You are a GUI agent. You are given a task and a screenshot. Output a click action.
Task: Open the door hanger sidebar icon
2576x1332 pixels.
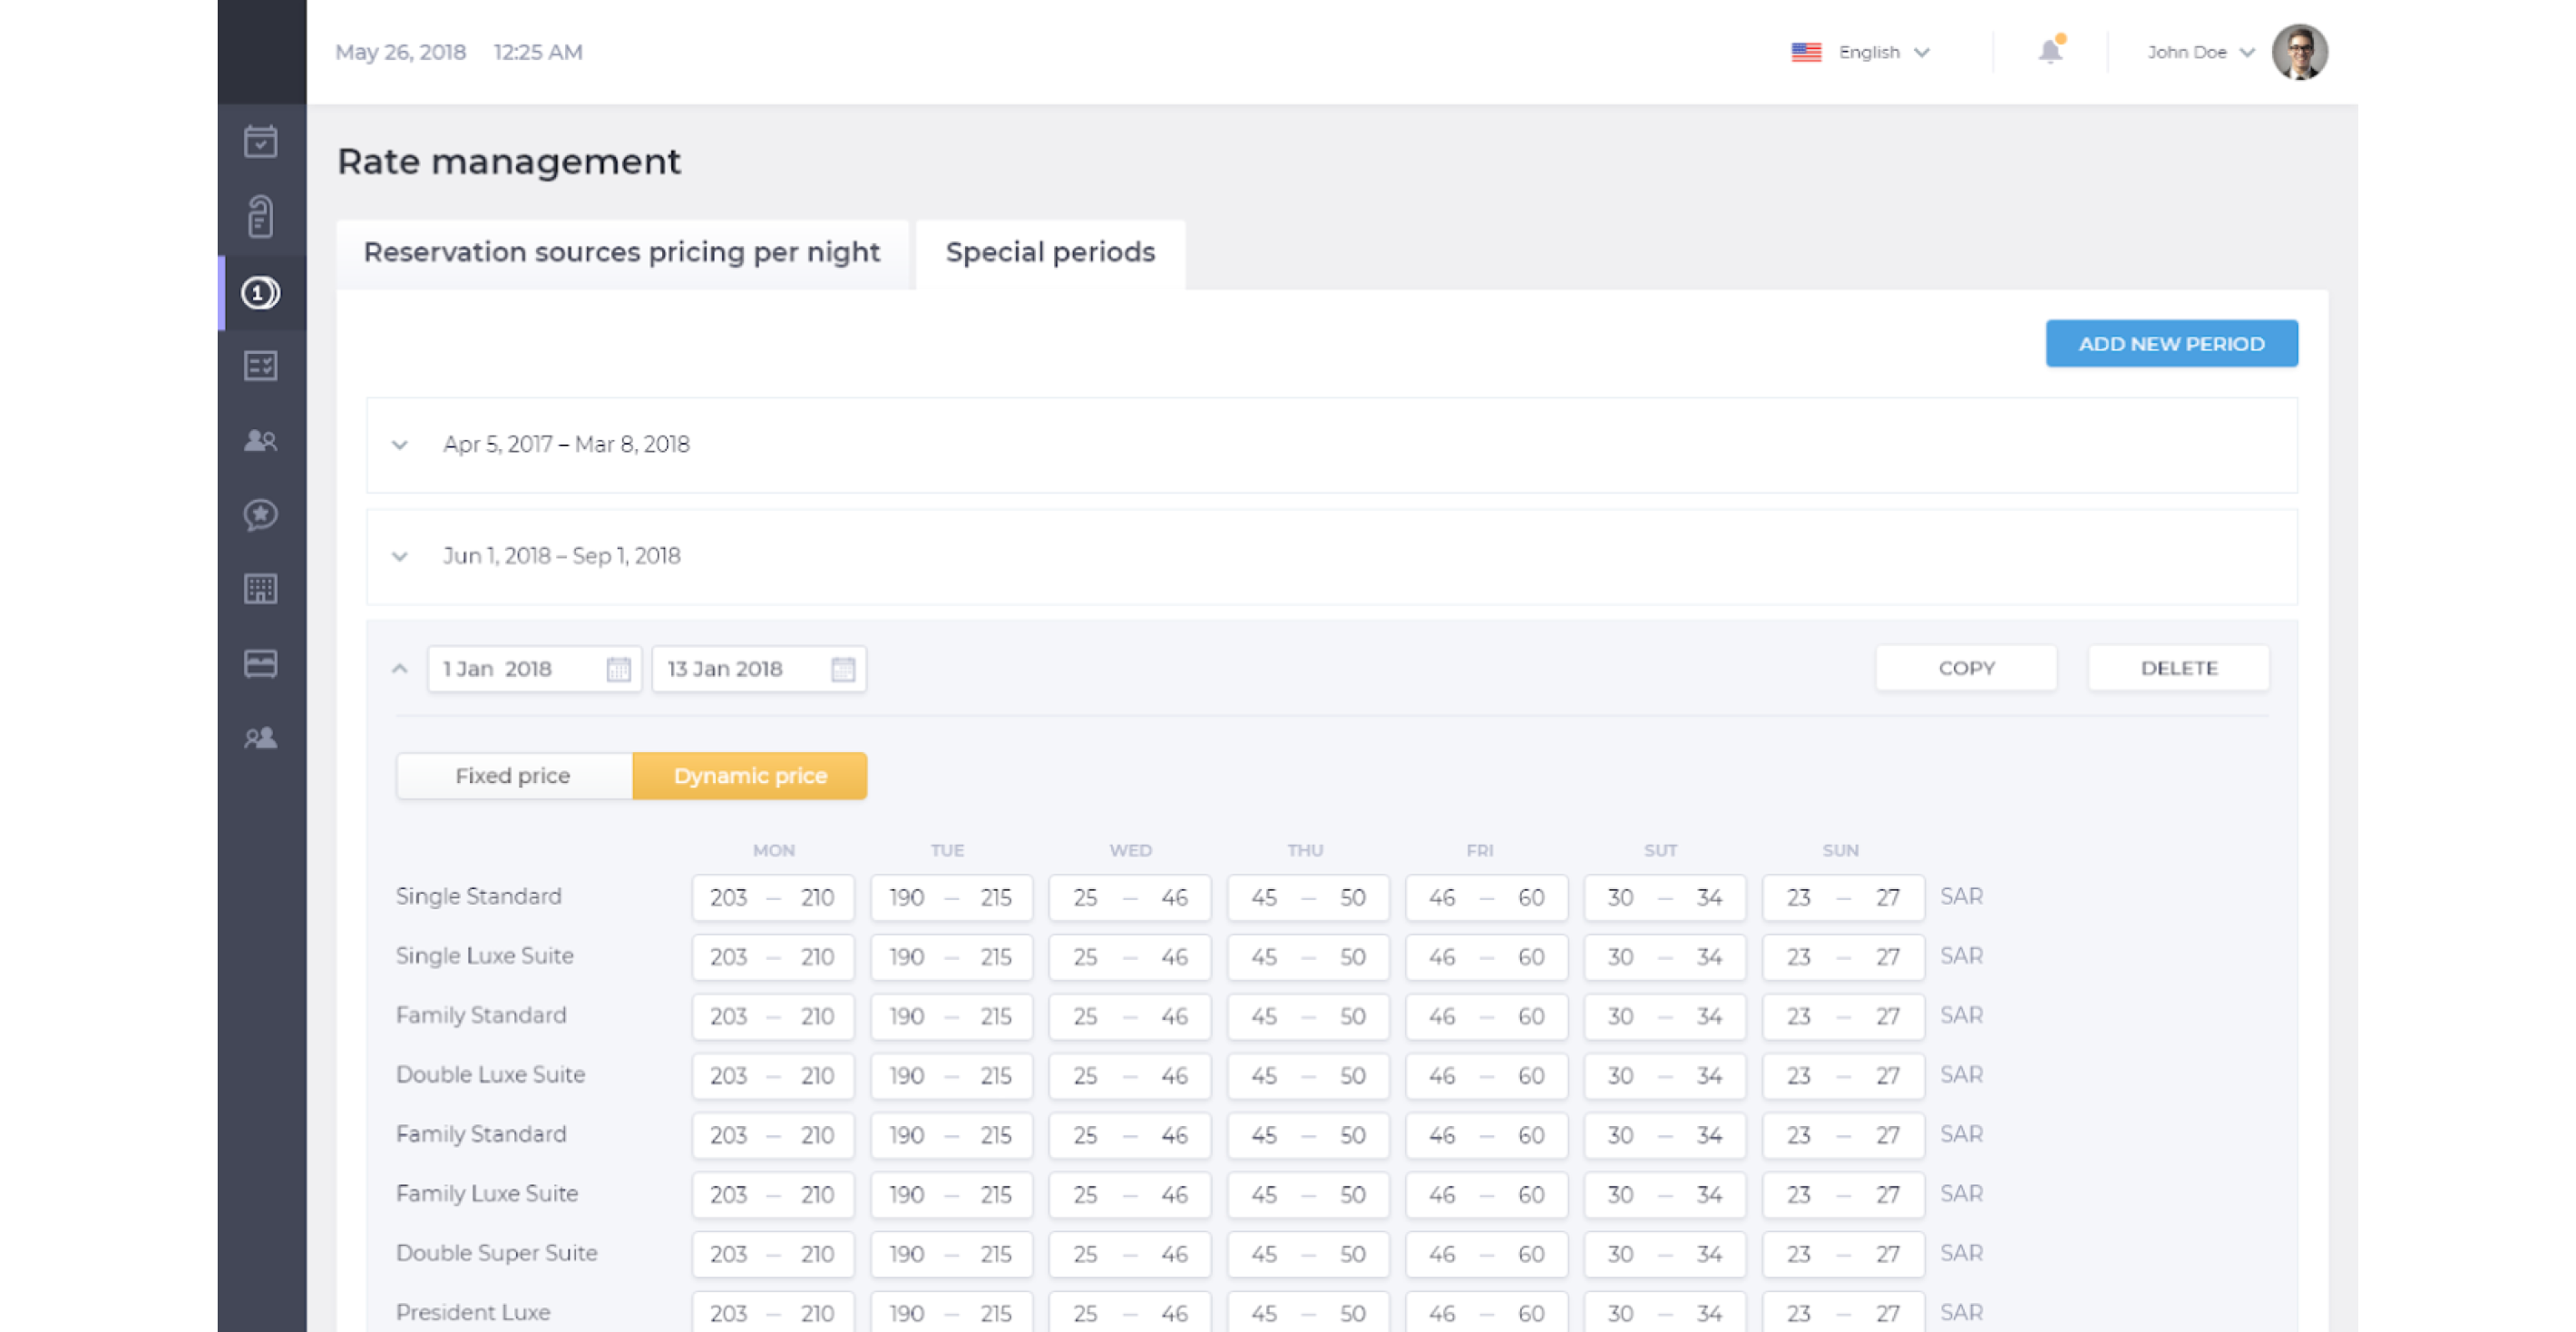click(x=261, y=216)
